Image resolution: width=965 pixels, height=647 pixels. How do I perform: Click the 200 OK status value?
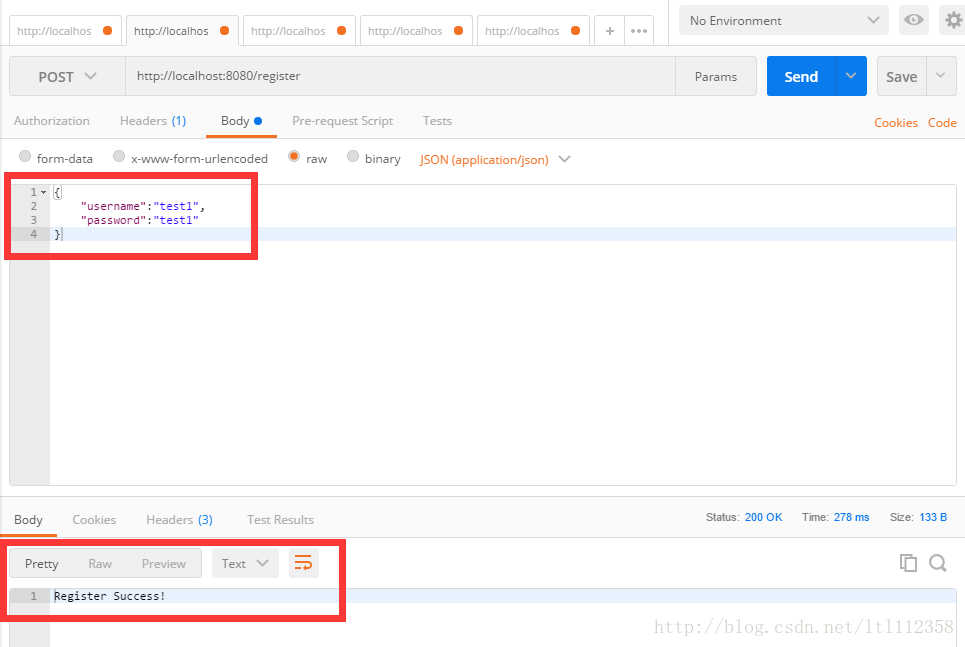763,517
